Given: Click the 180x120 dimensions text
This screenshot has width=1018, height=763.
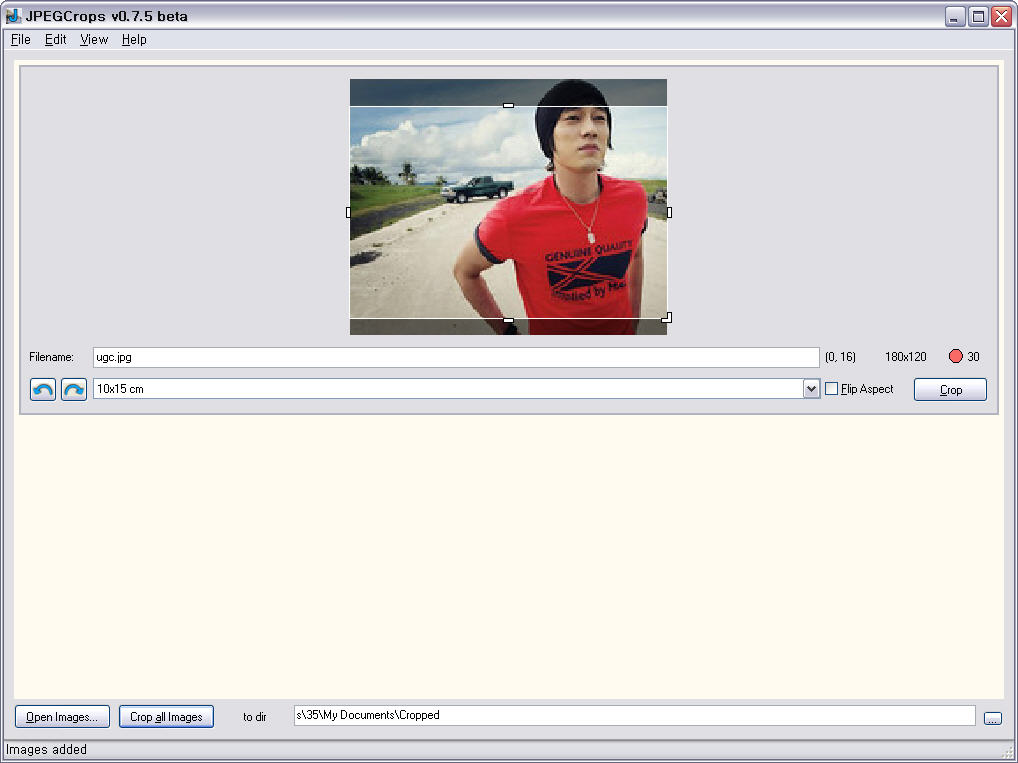Looking at the screenshot, I should point(906,356).
